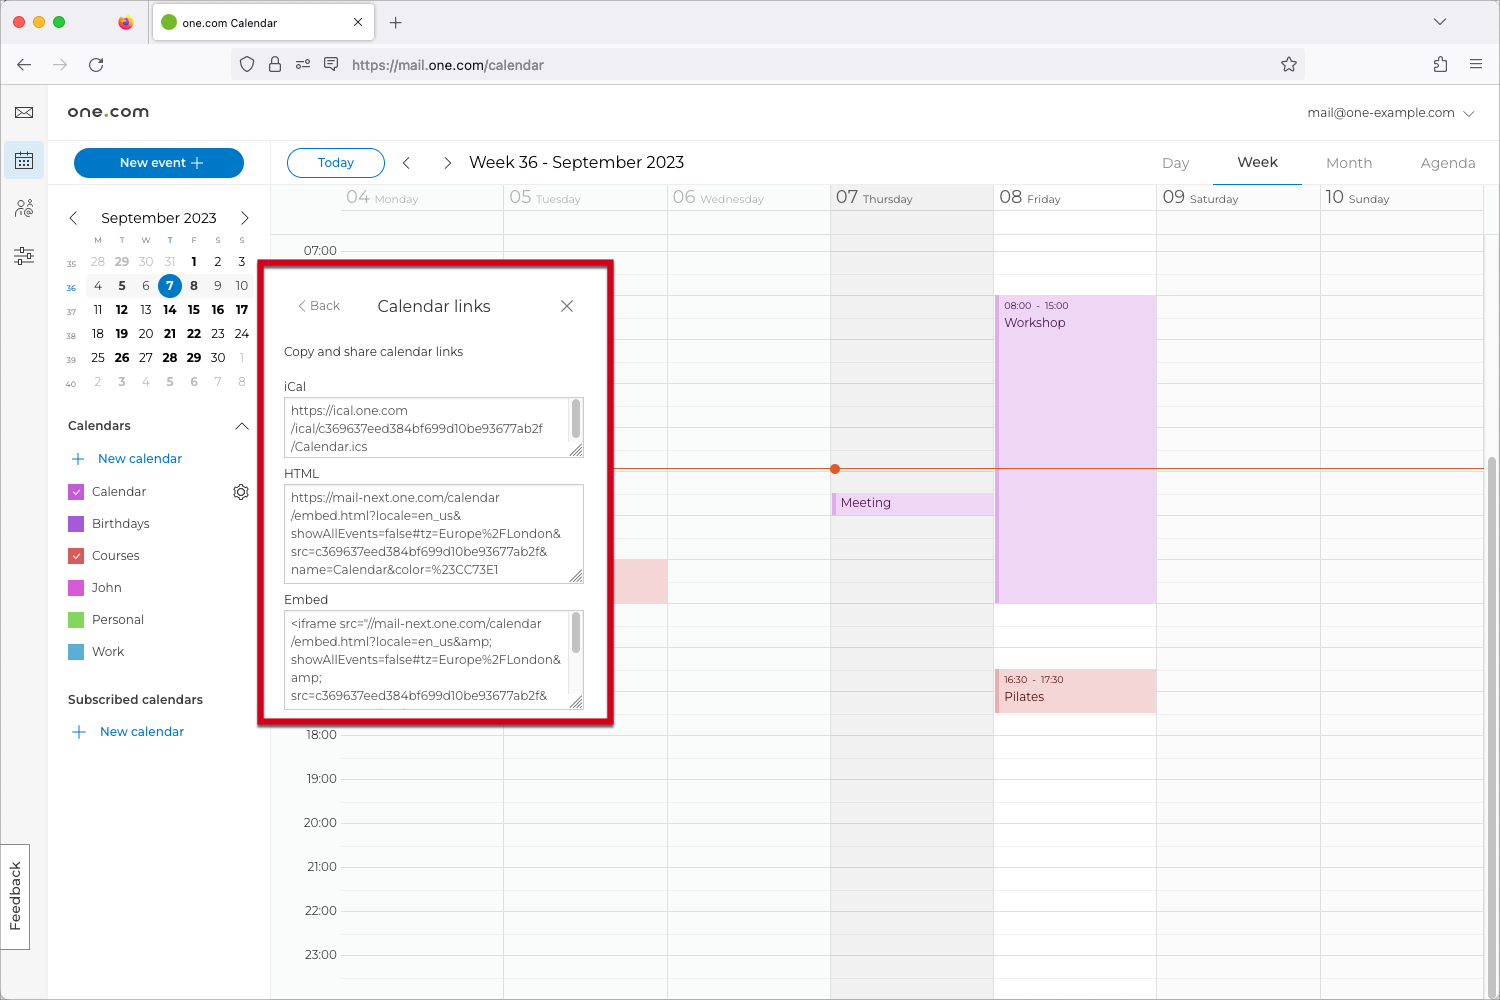Click the New event button
This screenshot has height=1000, width=1500.
pos(159,163)
